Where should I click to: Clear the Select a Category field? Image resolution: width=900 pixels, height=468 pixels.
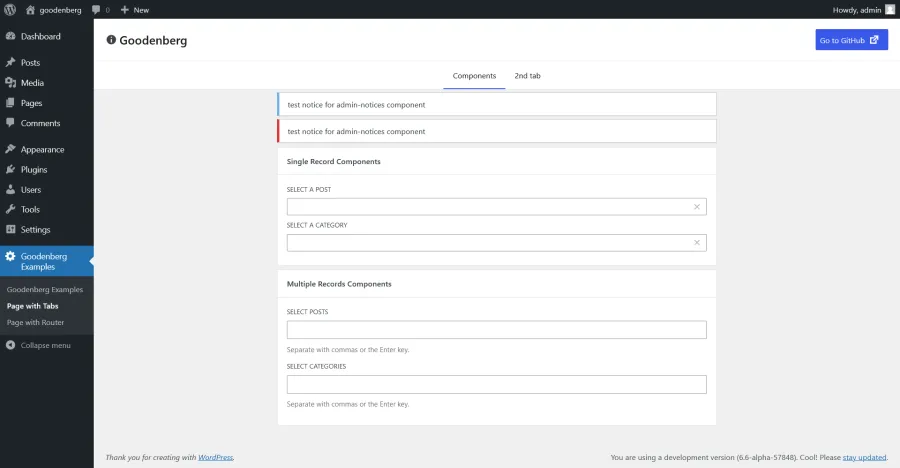click(697, 242)
